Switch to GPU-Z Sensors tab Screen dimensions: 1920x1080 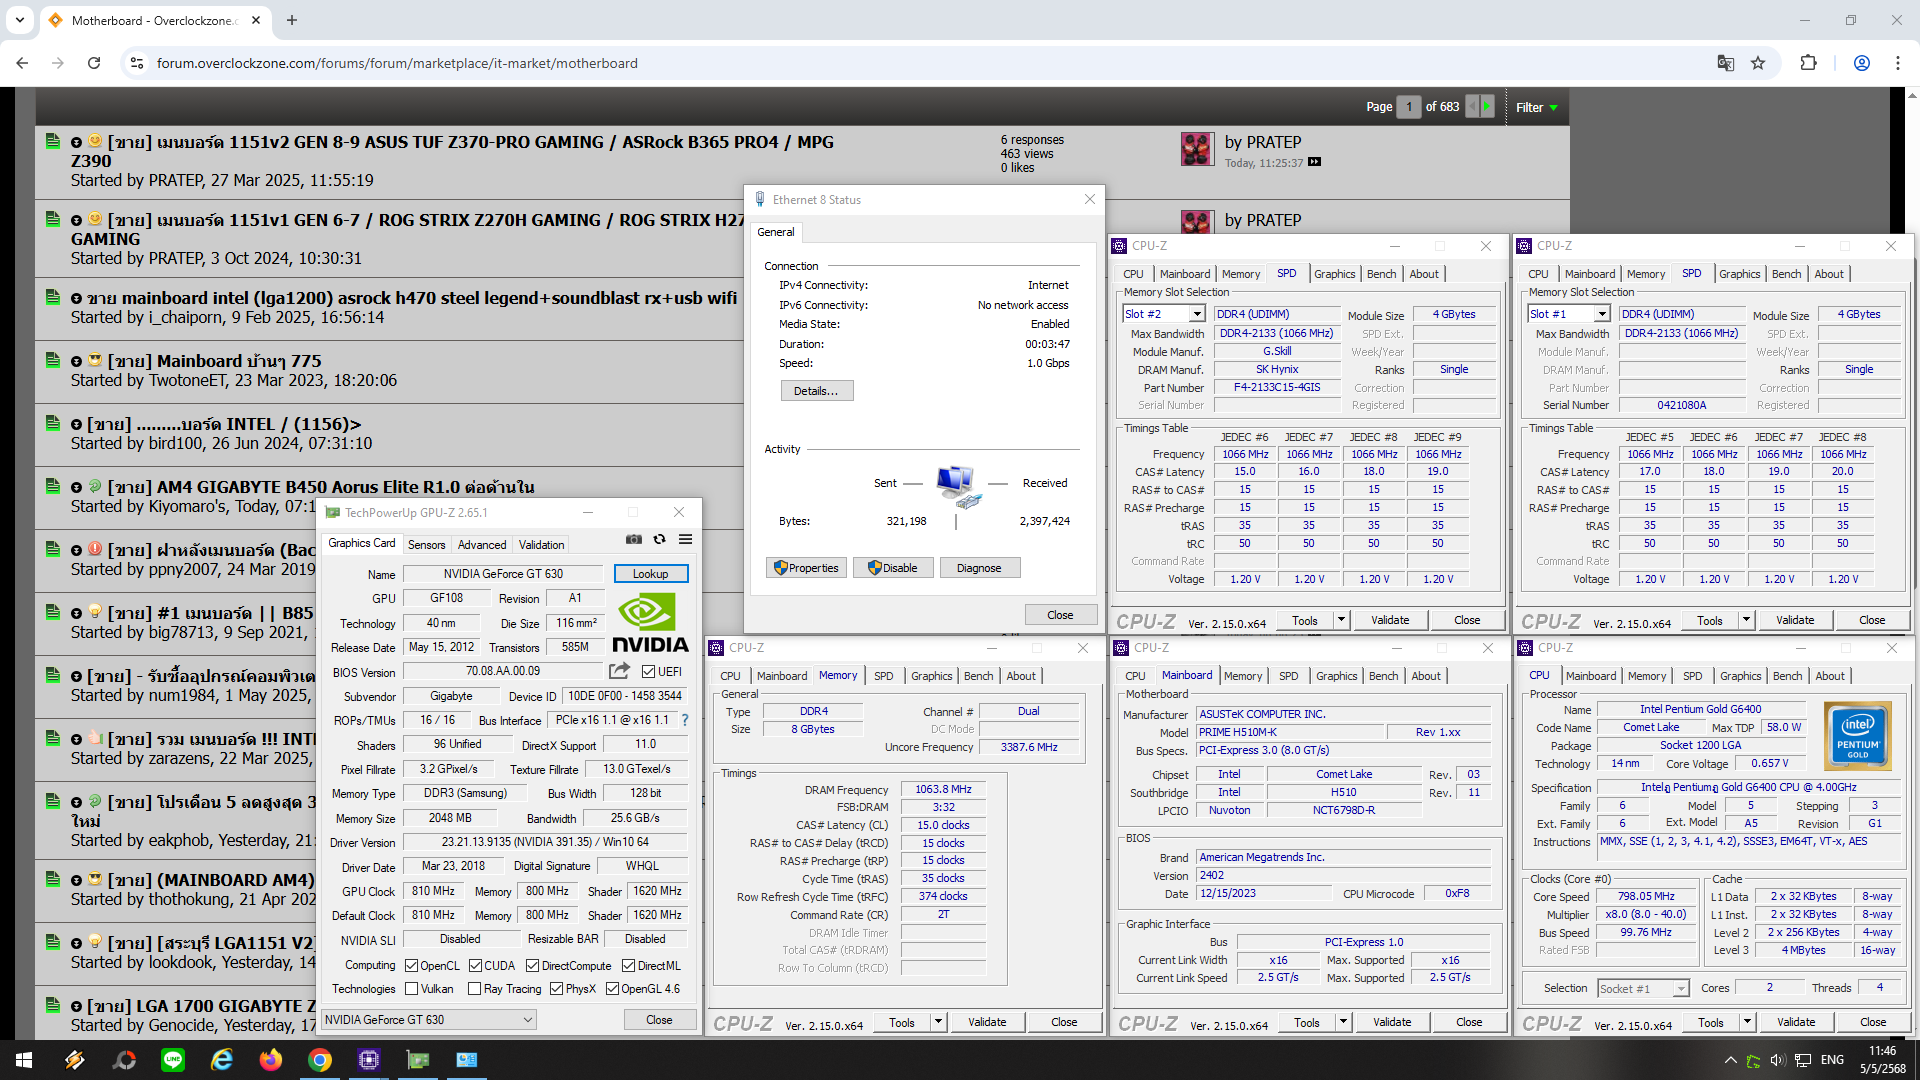(426, 545)
